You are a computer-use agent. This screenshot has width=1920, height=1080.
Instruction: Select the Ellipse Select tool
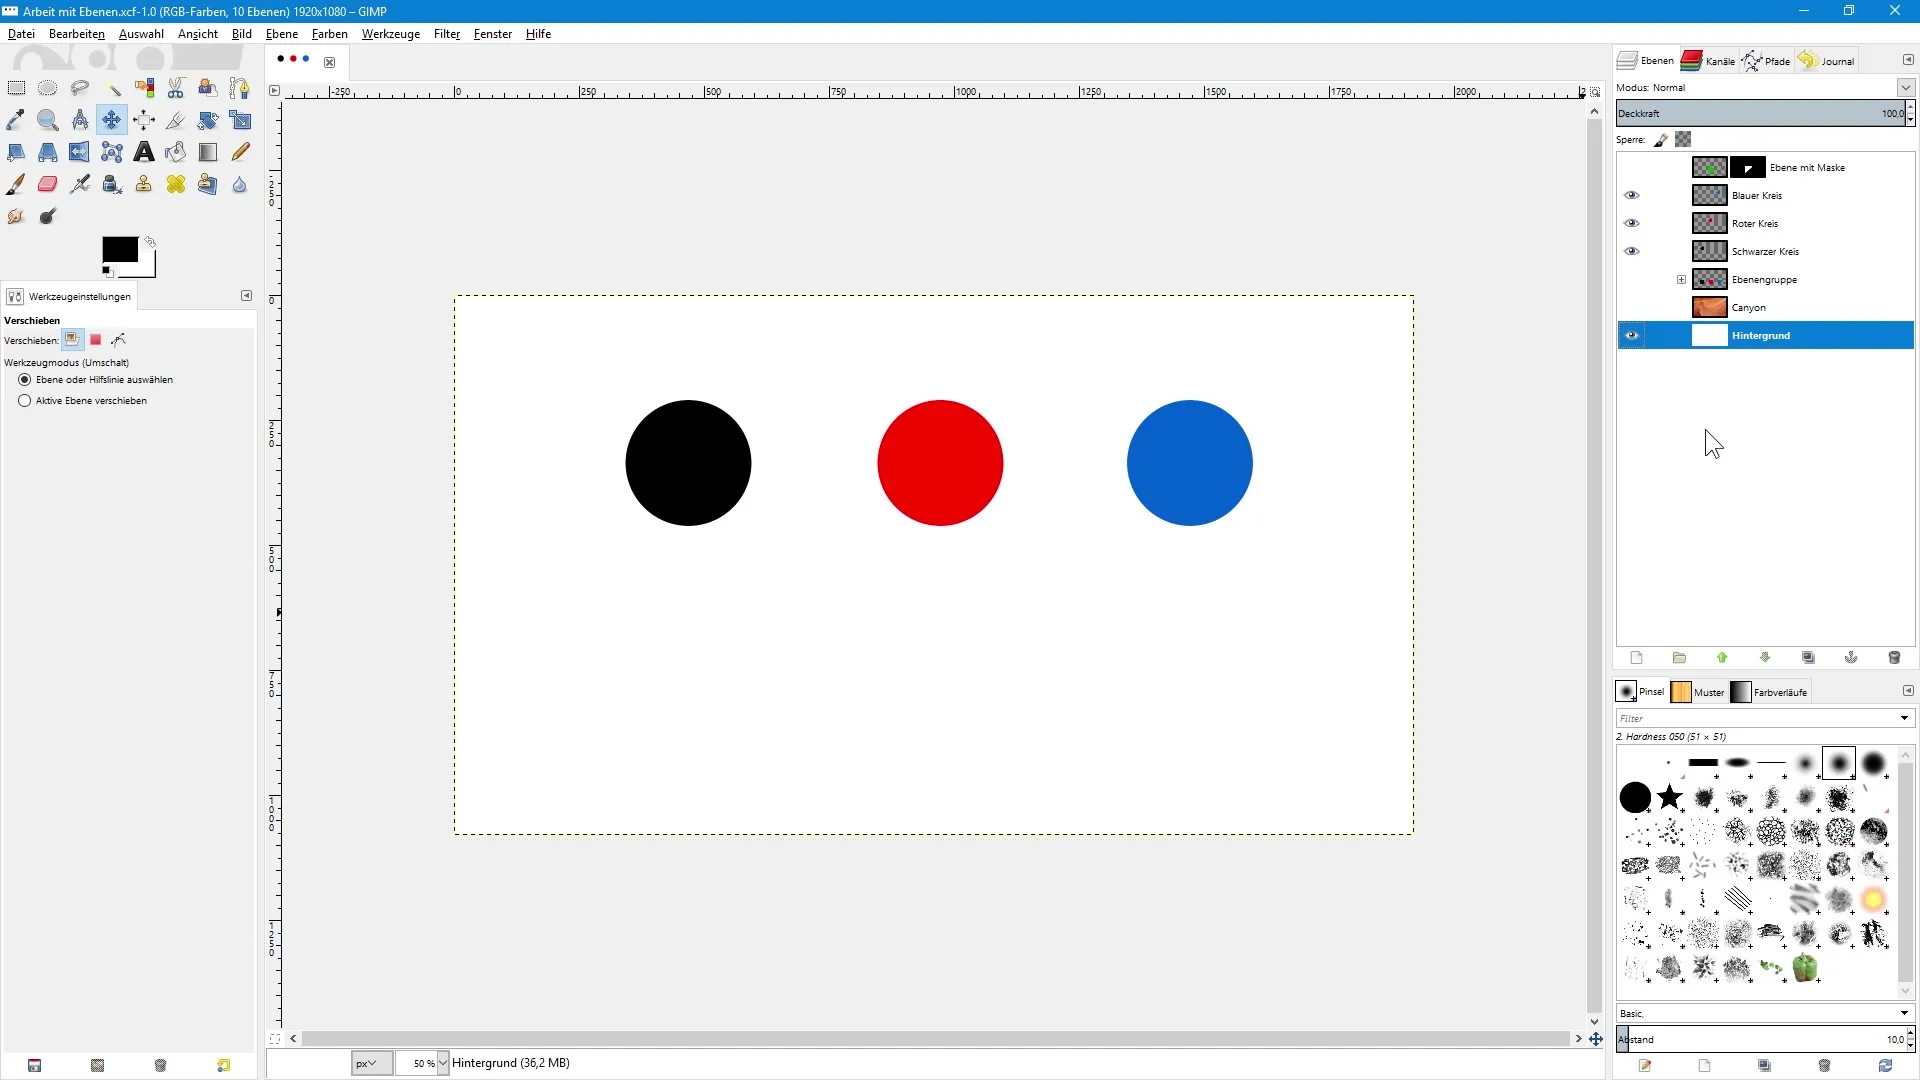pos(48,88)
